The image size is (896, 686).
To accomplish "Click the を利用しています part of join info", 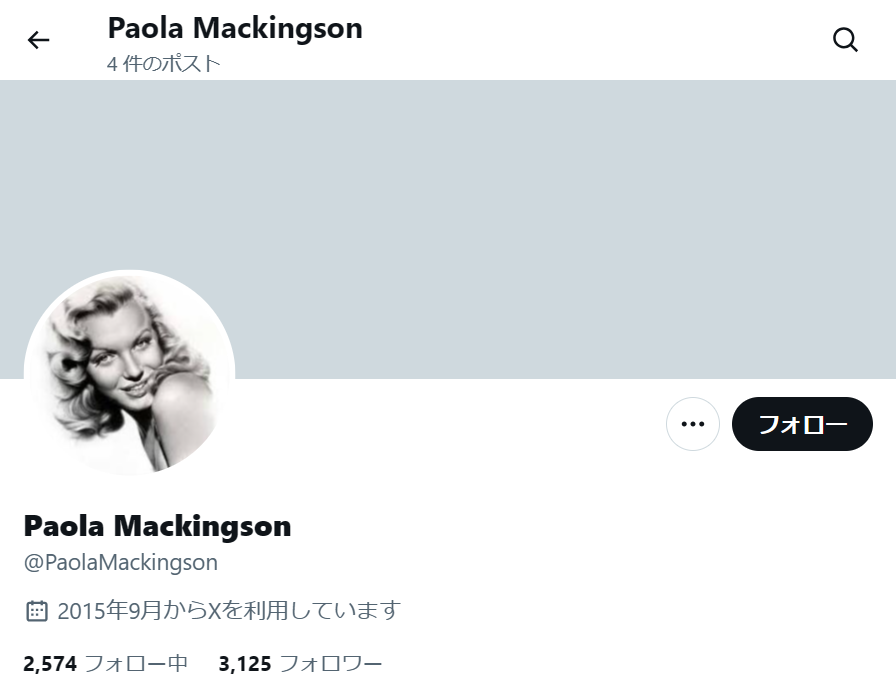I will coord(311,611).
